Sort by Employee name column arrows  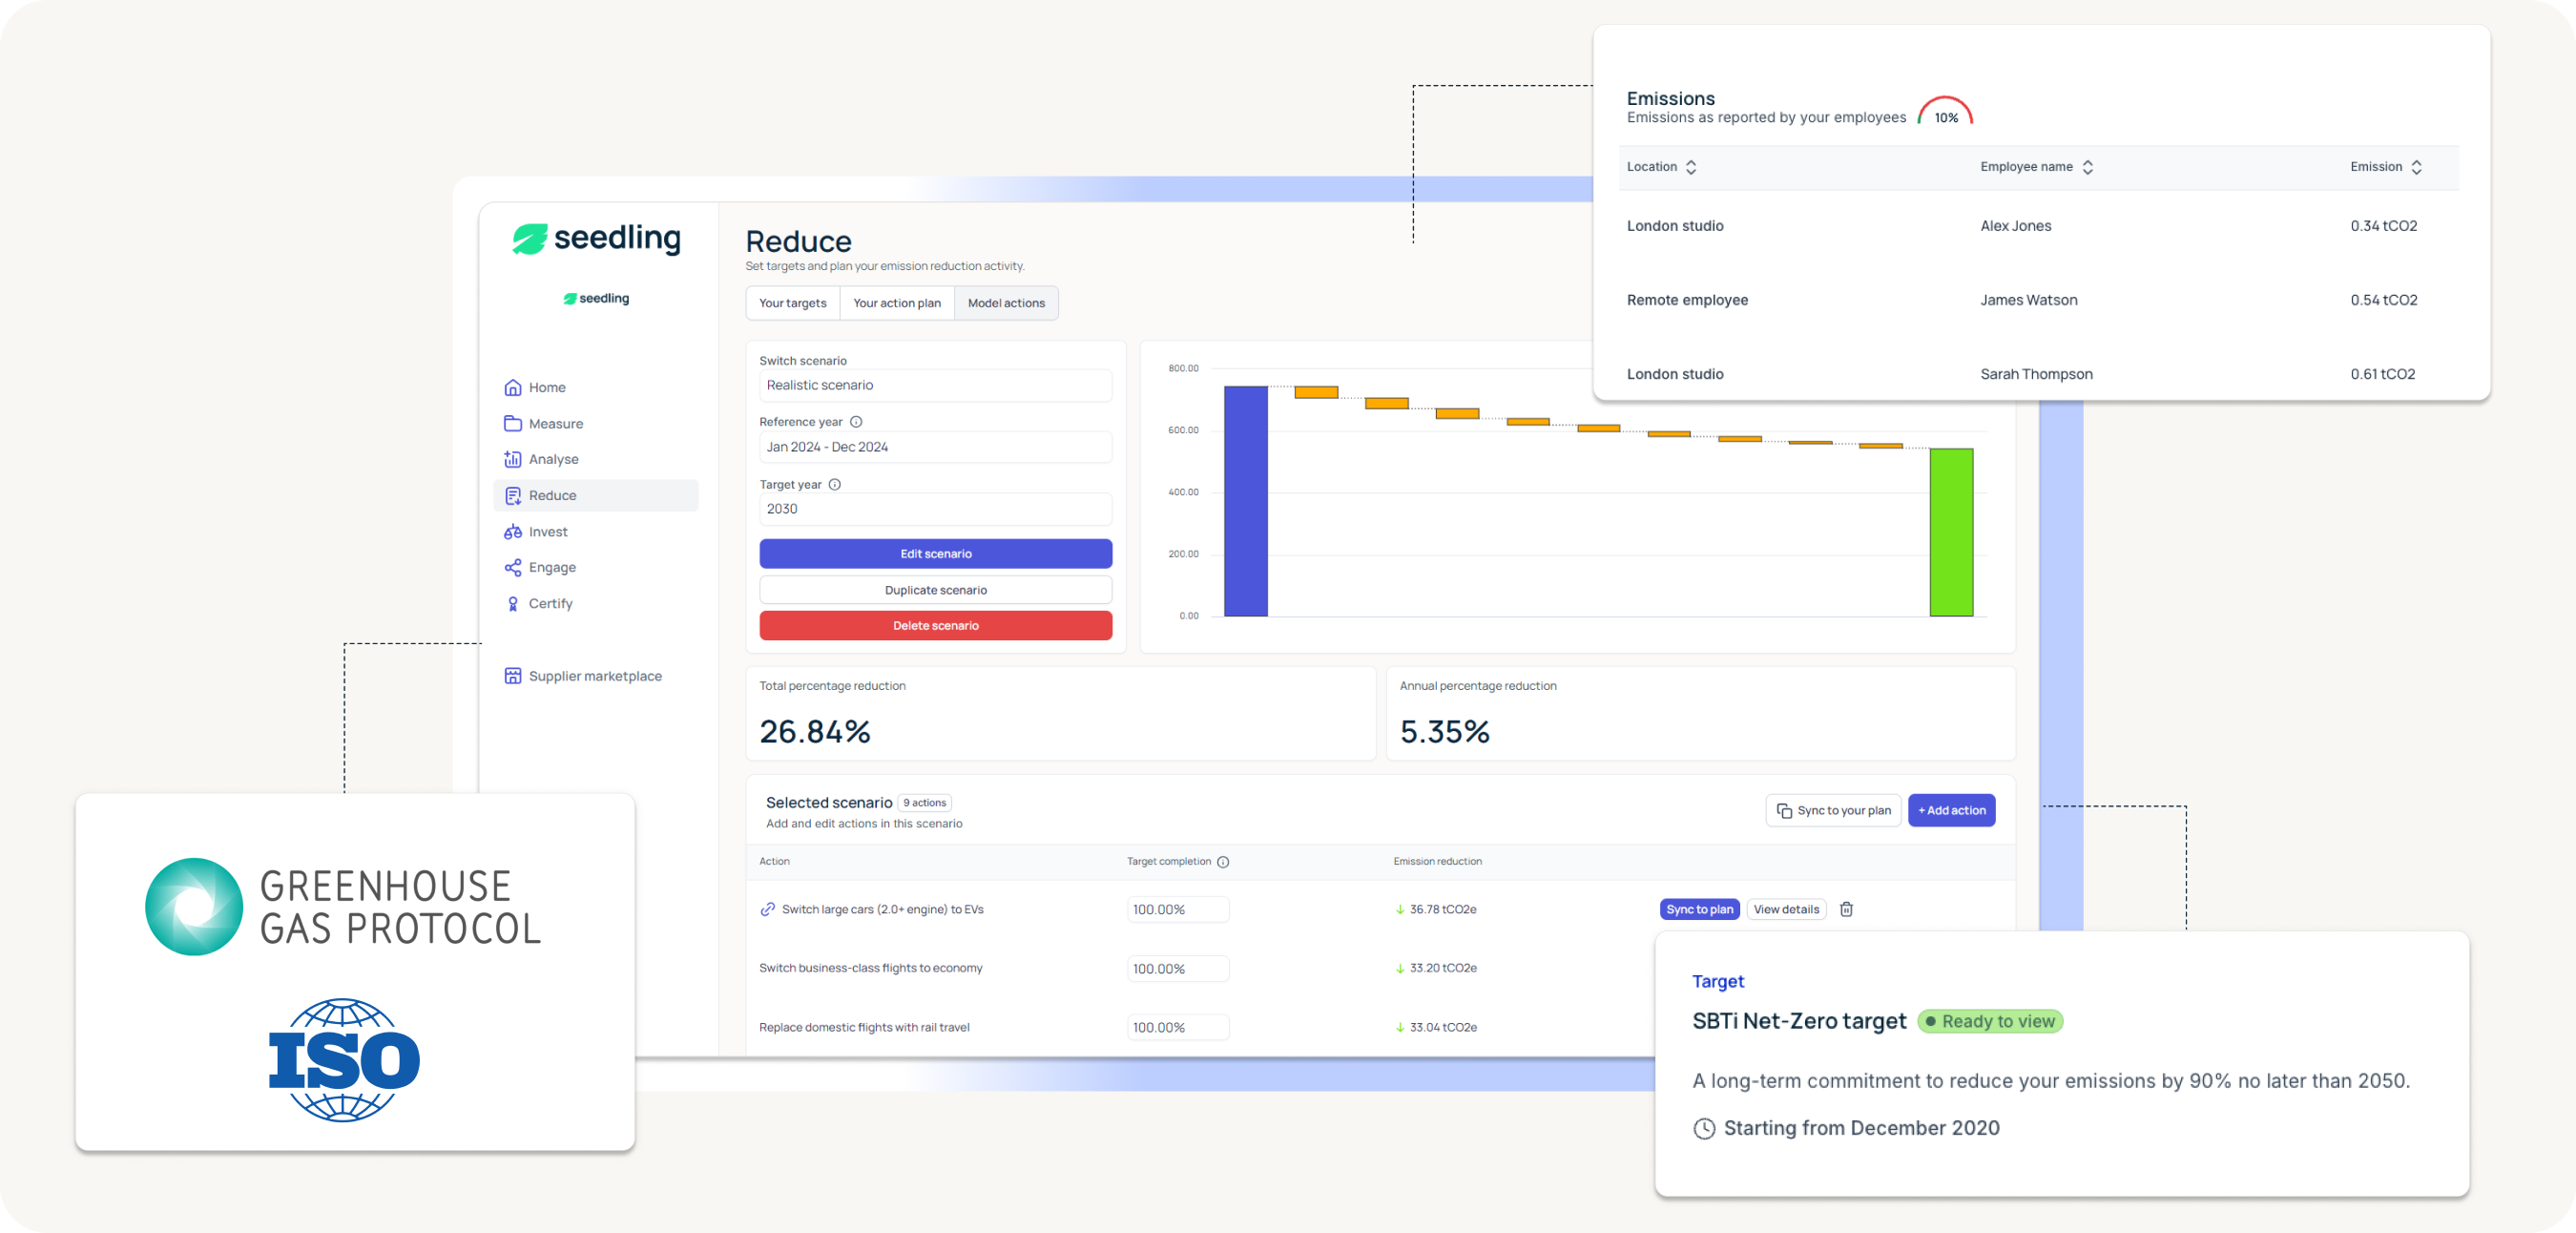click(2088, 167)
